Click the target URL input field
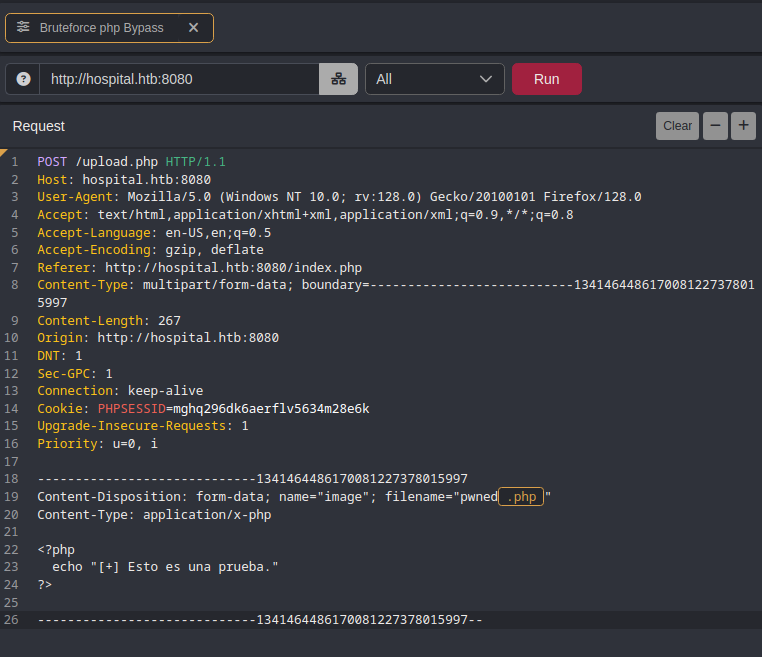 click(x=179, y=79)
